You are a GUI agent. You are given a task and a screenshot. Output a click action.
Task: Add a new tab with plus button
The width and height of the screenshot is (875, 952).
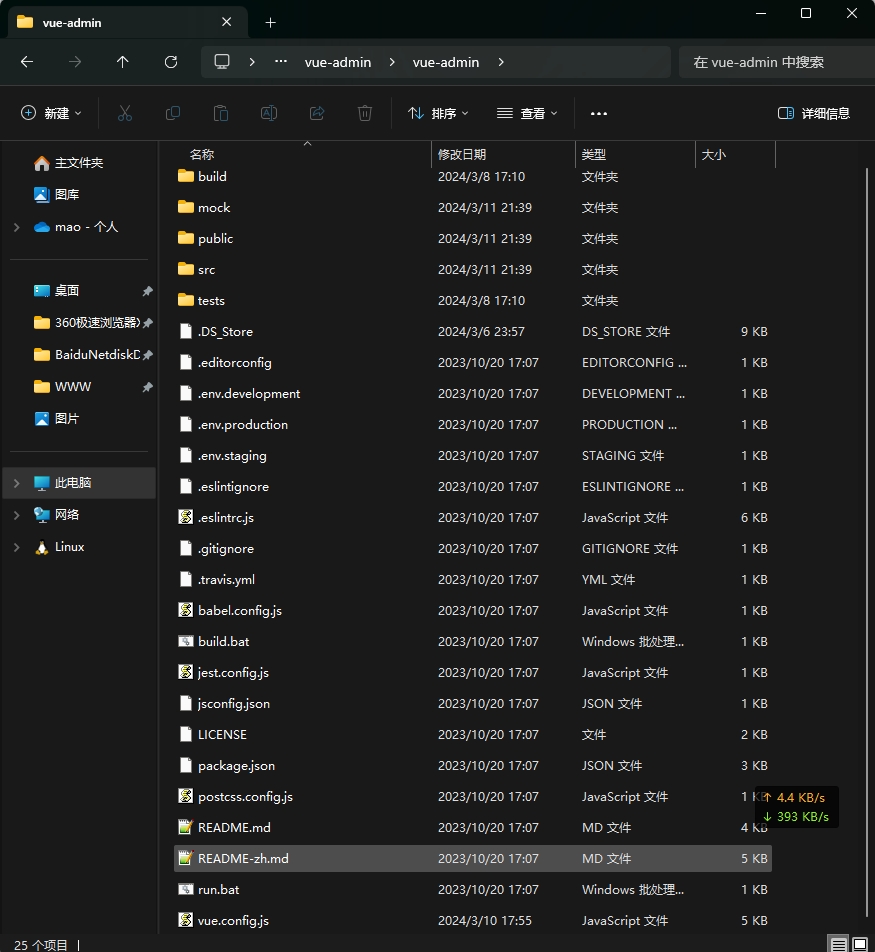(x=270, y=22)
